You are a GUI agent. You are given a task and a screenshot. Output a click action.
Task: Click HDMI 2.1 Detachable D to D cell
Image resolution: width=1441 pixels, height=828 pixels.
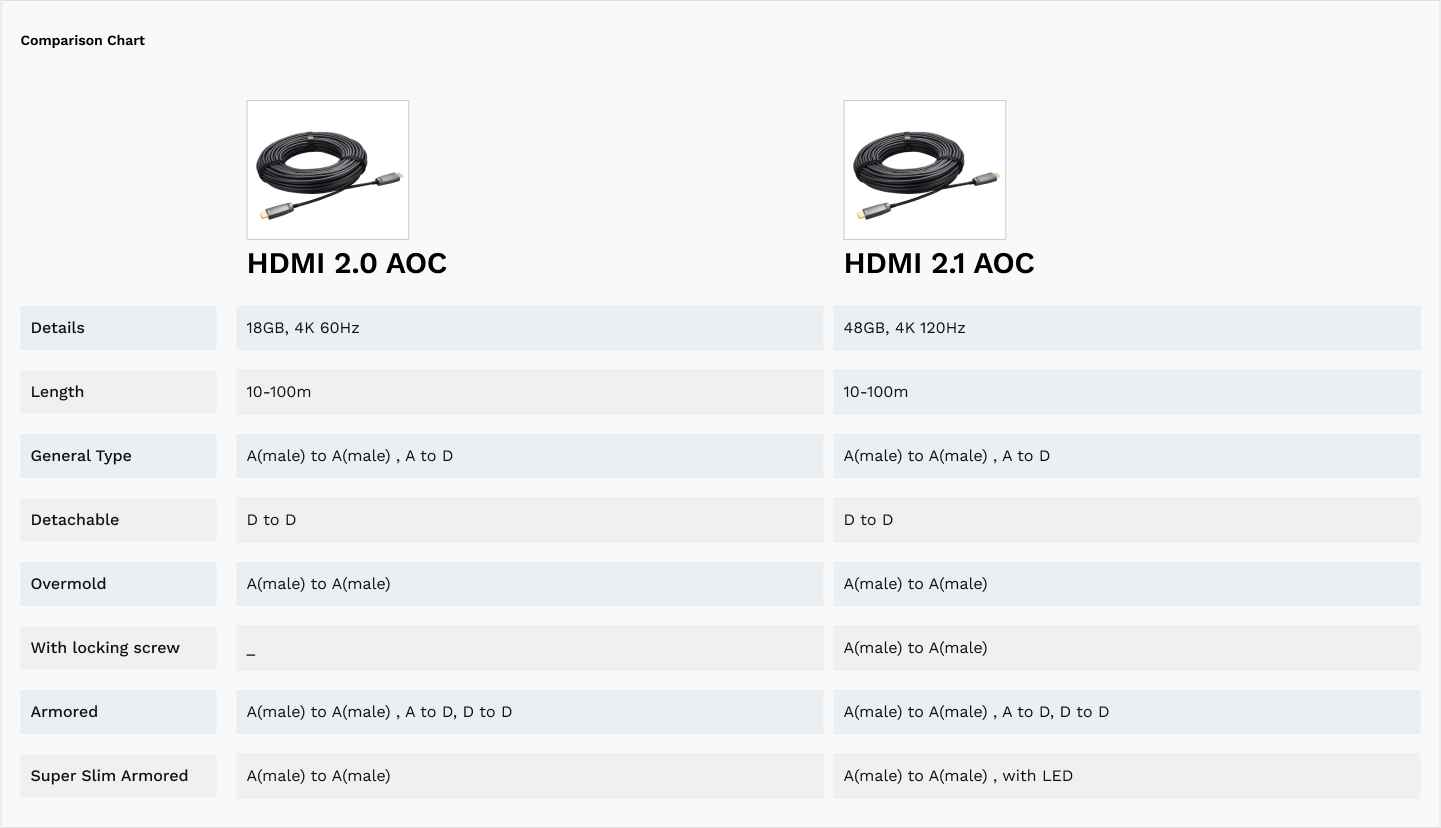pos(868,520)
